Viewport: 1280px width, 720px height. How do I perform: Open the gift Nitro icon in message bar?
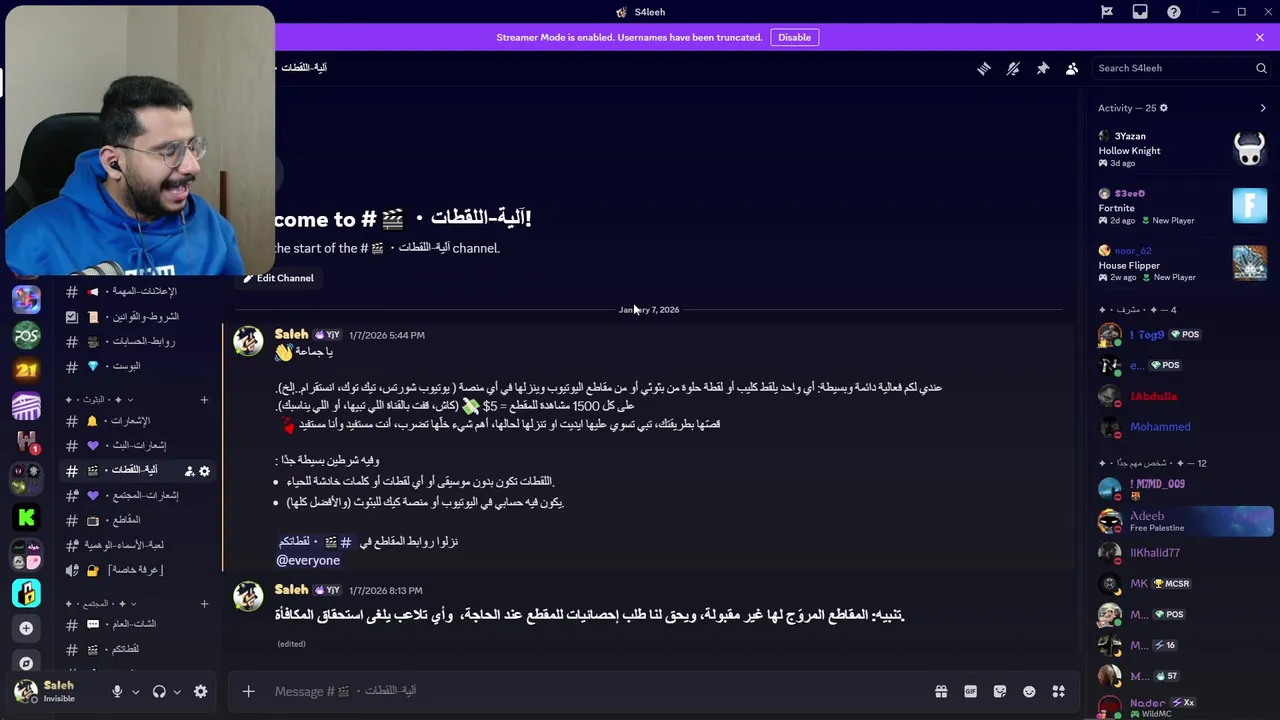point(941,691)
